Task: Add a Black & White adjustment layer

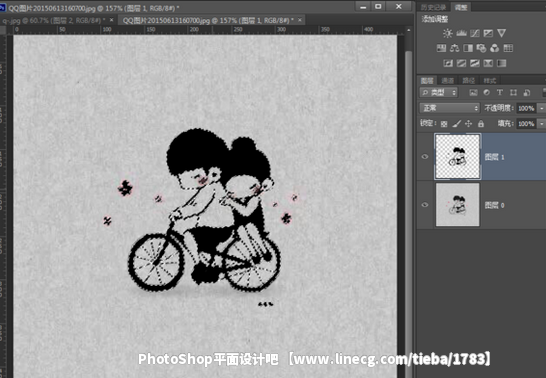Action: pos(468,48)
